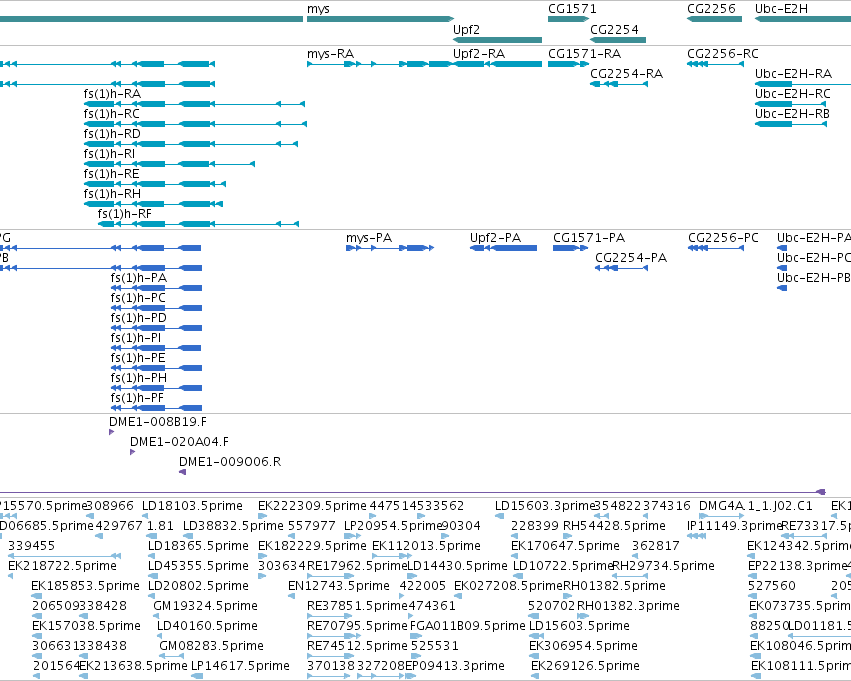Click the fs(1)h-RD transcript label

coord(112,135)
